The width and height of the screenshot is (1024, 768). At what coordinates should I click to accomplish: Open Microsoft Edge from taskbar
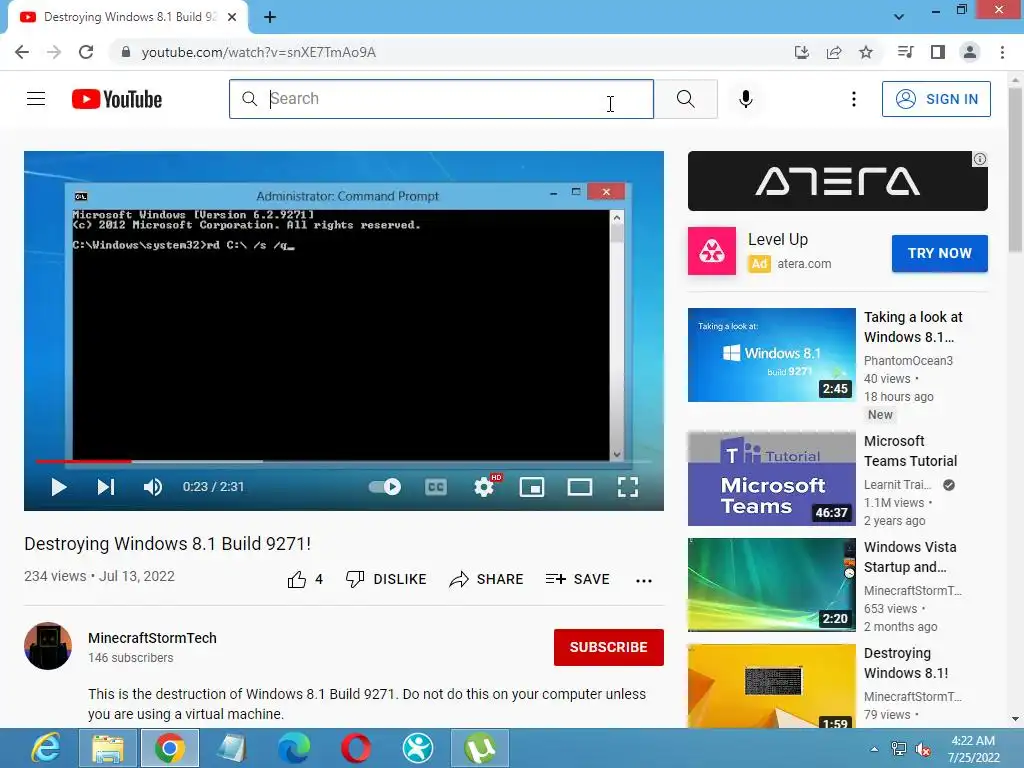pyautogui.click(x=294, y=748)
